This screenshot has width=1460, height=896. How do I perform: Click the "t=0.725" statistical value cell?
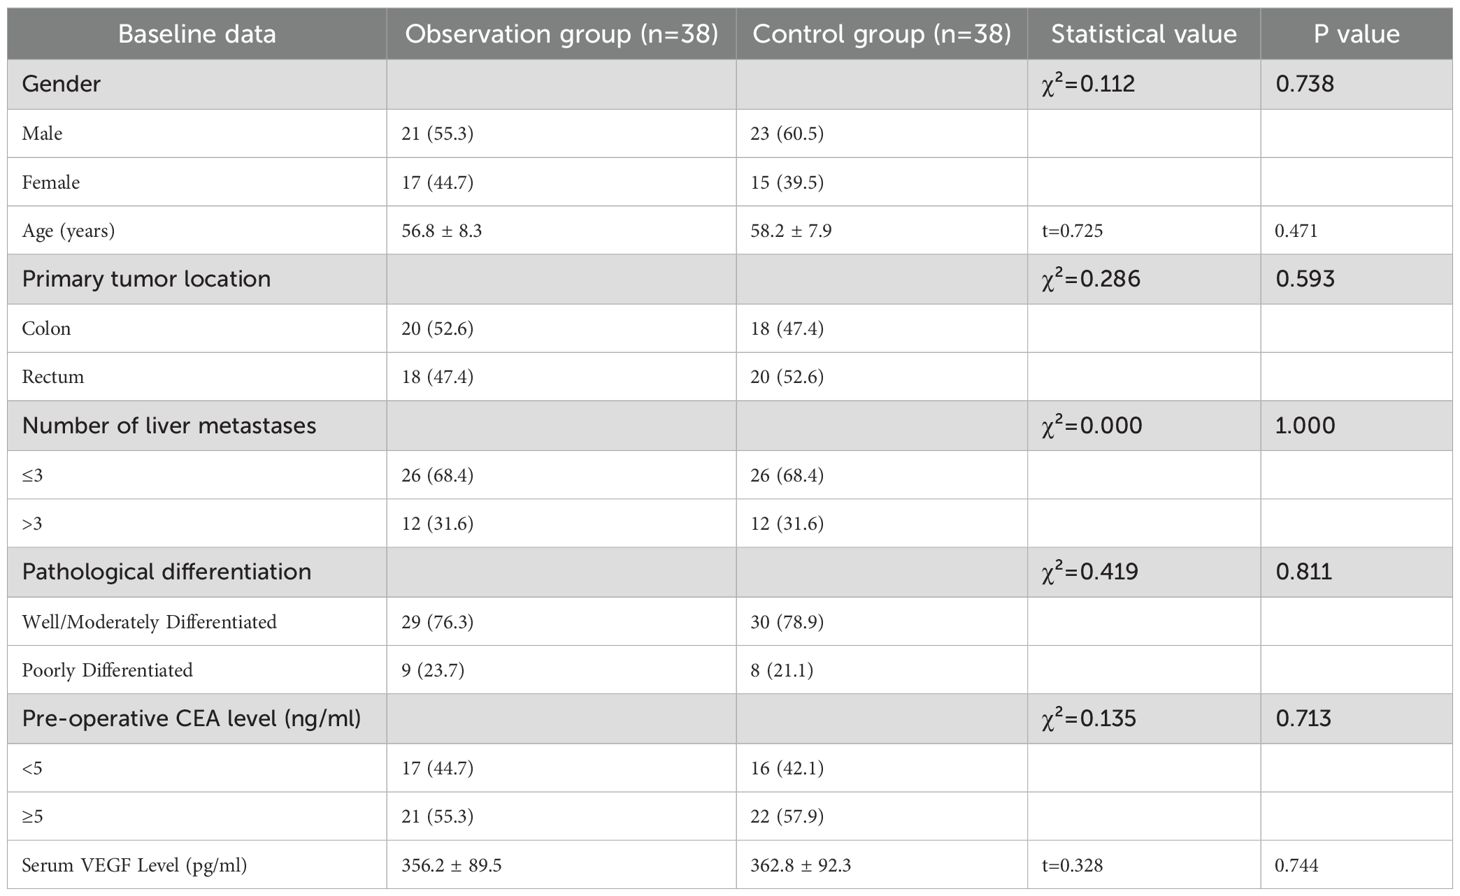[1072, 231]
